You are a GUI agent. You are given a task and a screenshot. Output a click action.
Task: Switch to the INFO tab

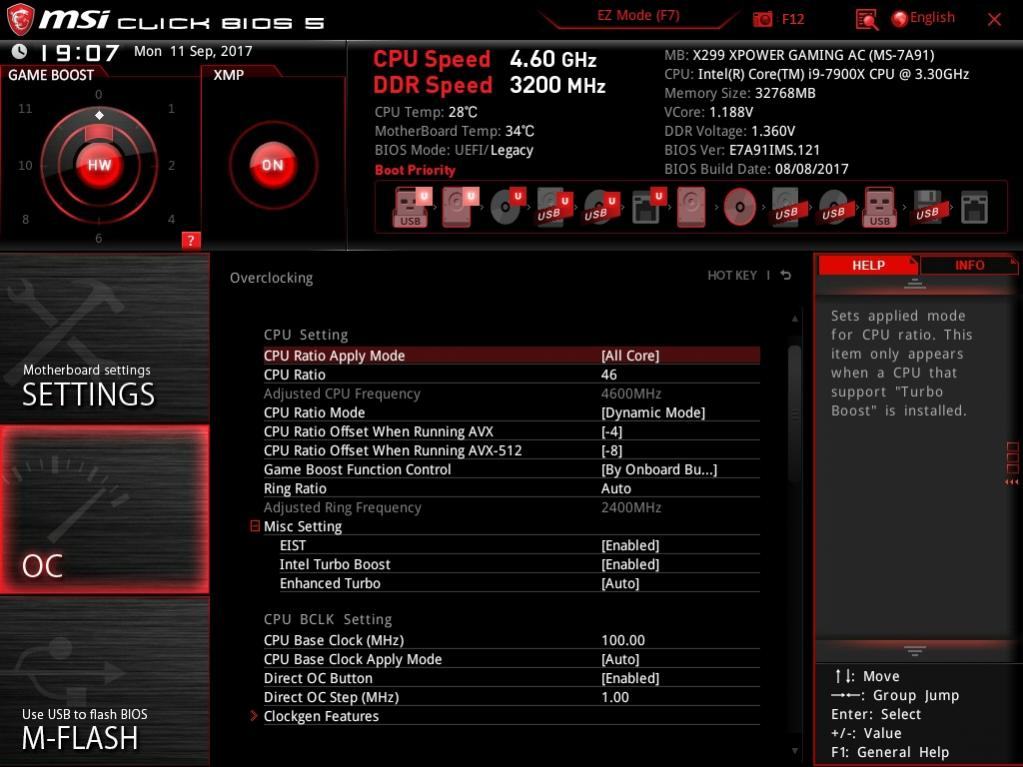[970, 265]
